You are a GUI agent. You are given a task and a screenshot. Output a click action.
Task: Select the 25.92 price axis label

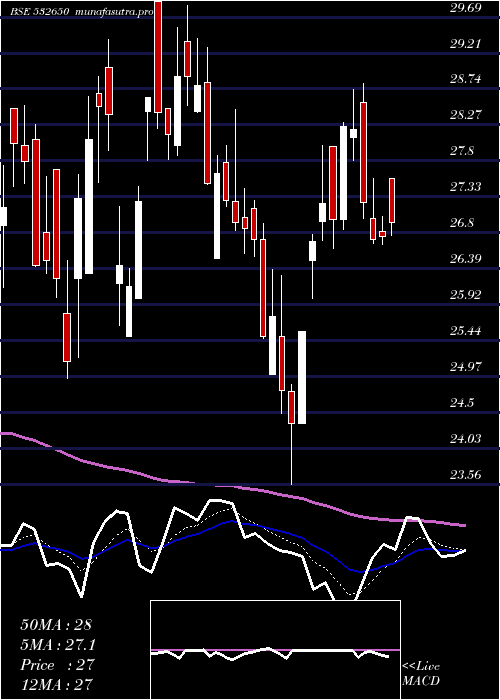pos(466,295)
